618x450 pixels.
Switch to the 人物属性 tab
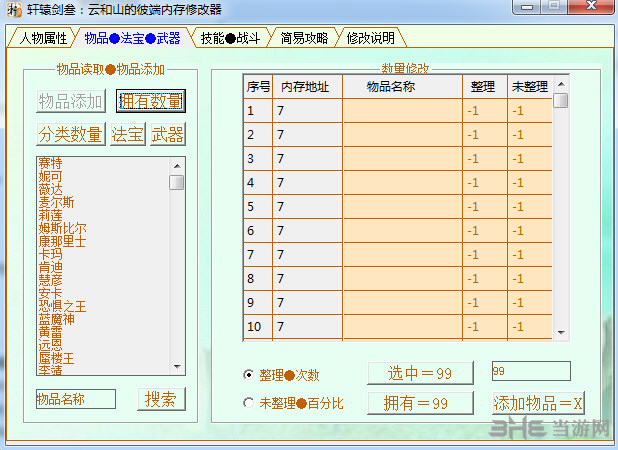[41, 38]
